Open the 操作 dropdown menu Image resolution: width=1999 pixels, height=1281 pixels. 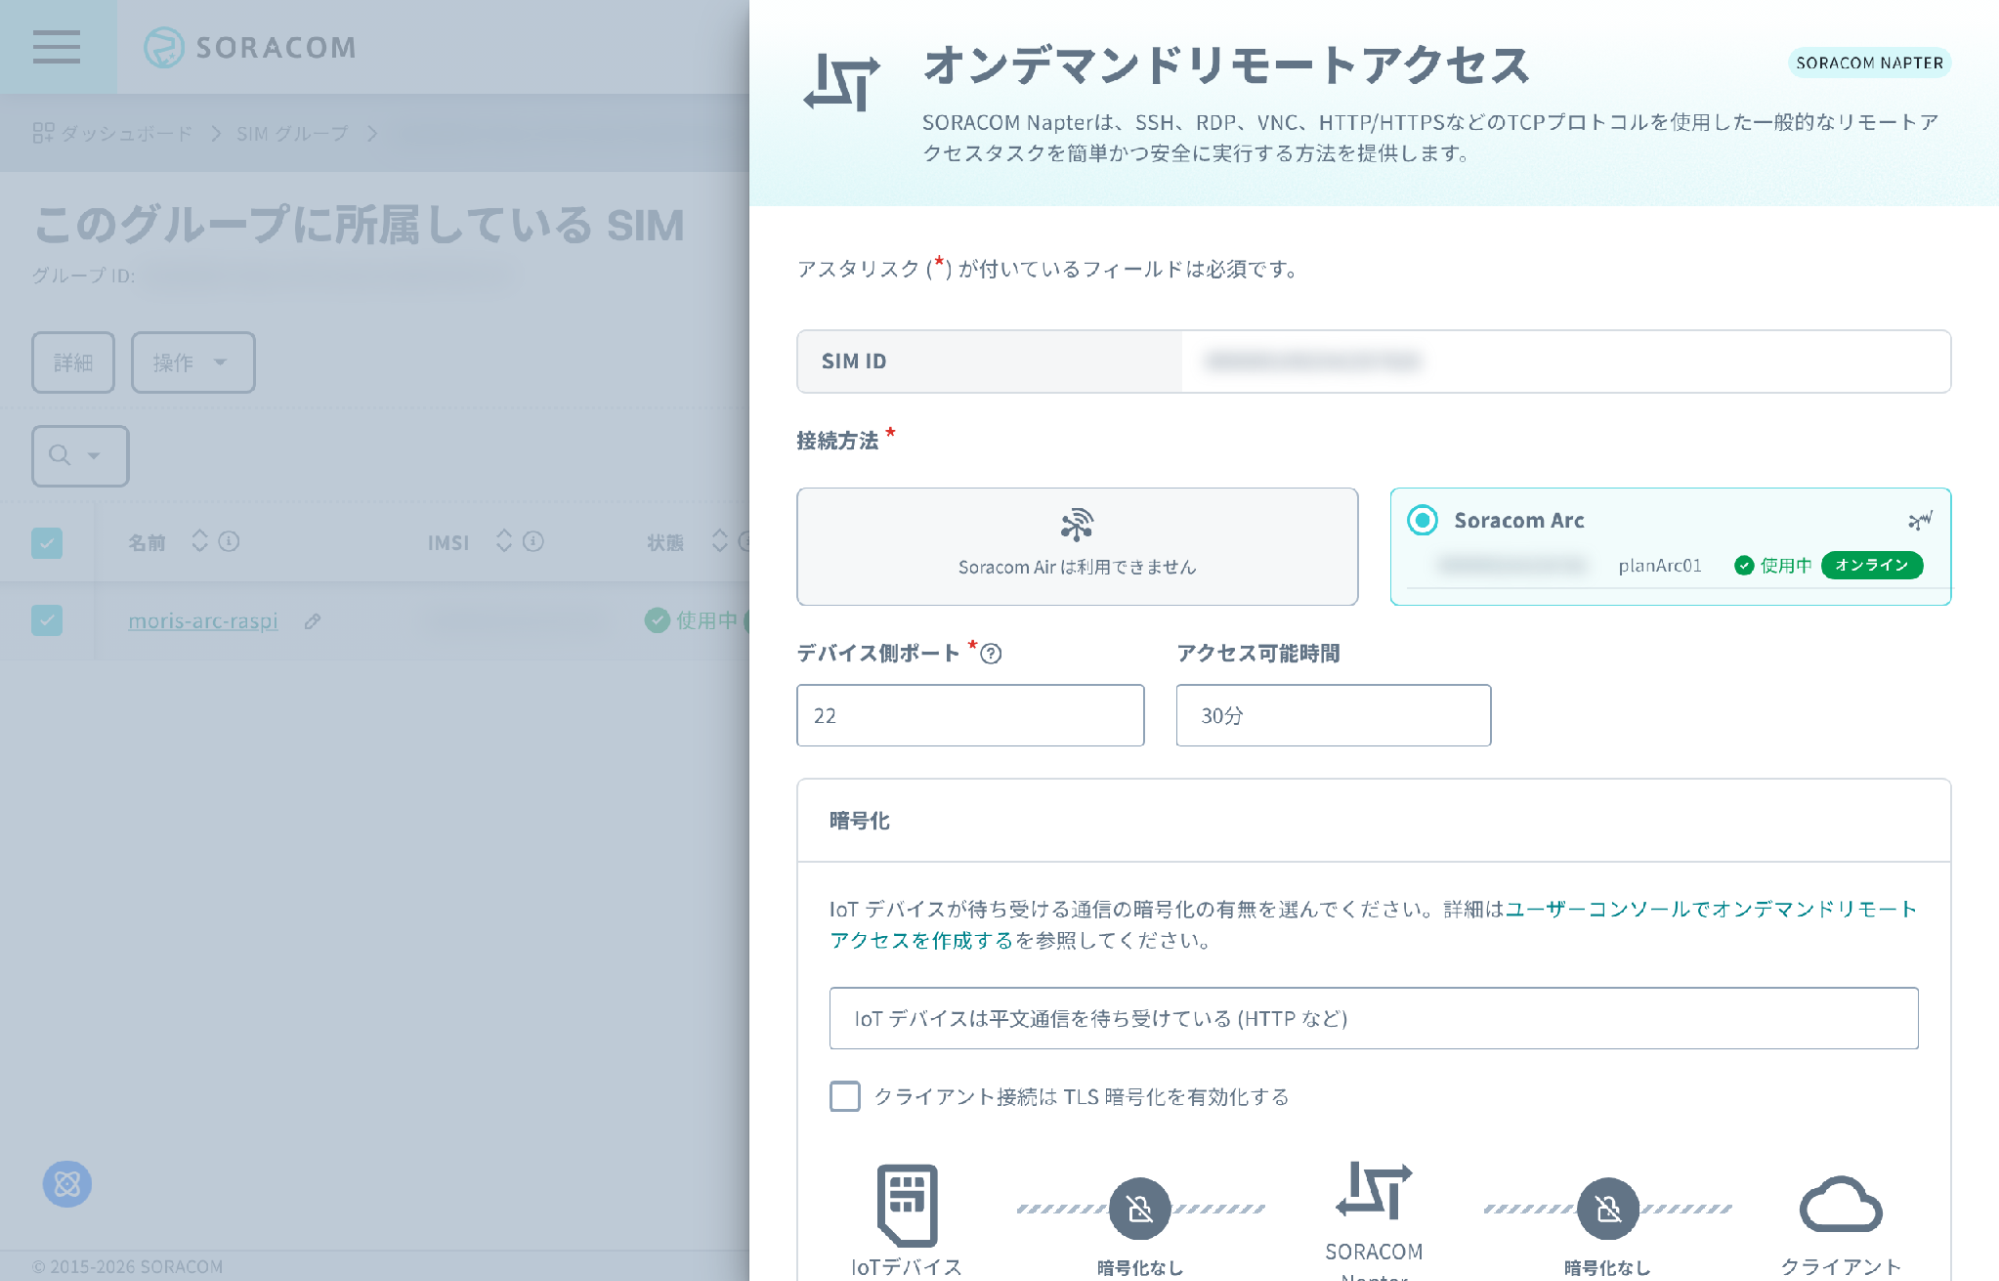pos(193,362)
